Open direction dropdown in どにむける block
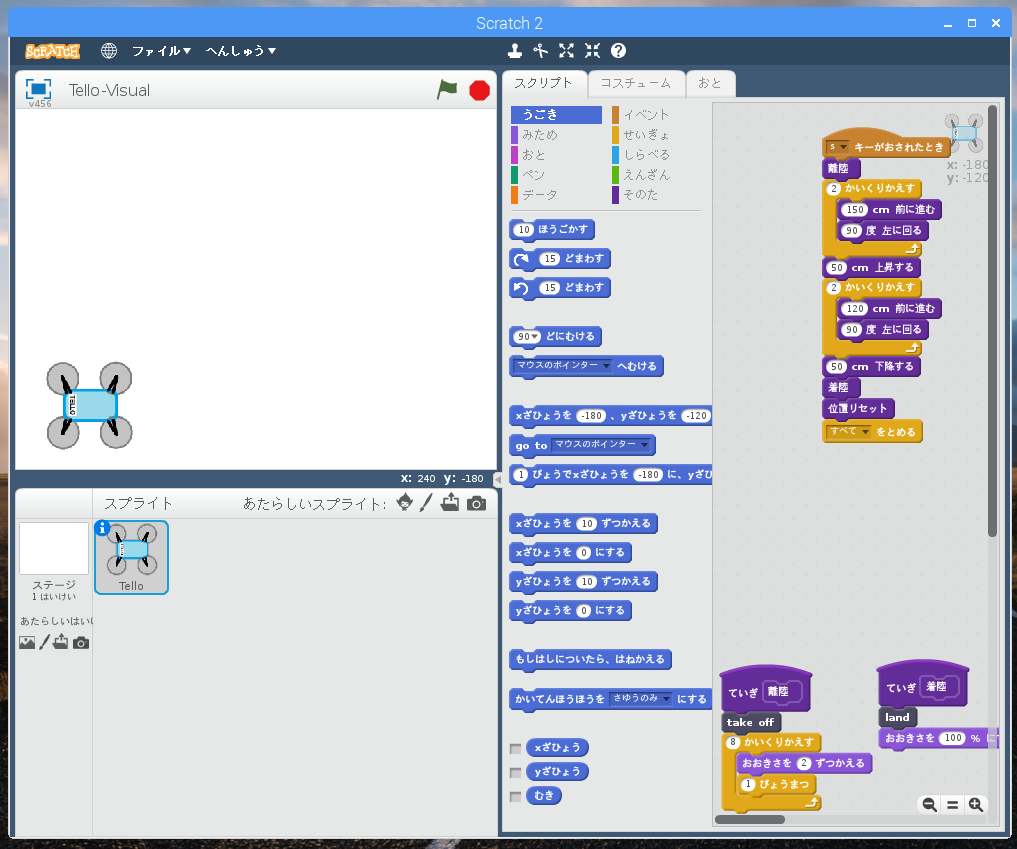This screenshot has height=849, width=1017. click(535, 337)
